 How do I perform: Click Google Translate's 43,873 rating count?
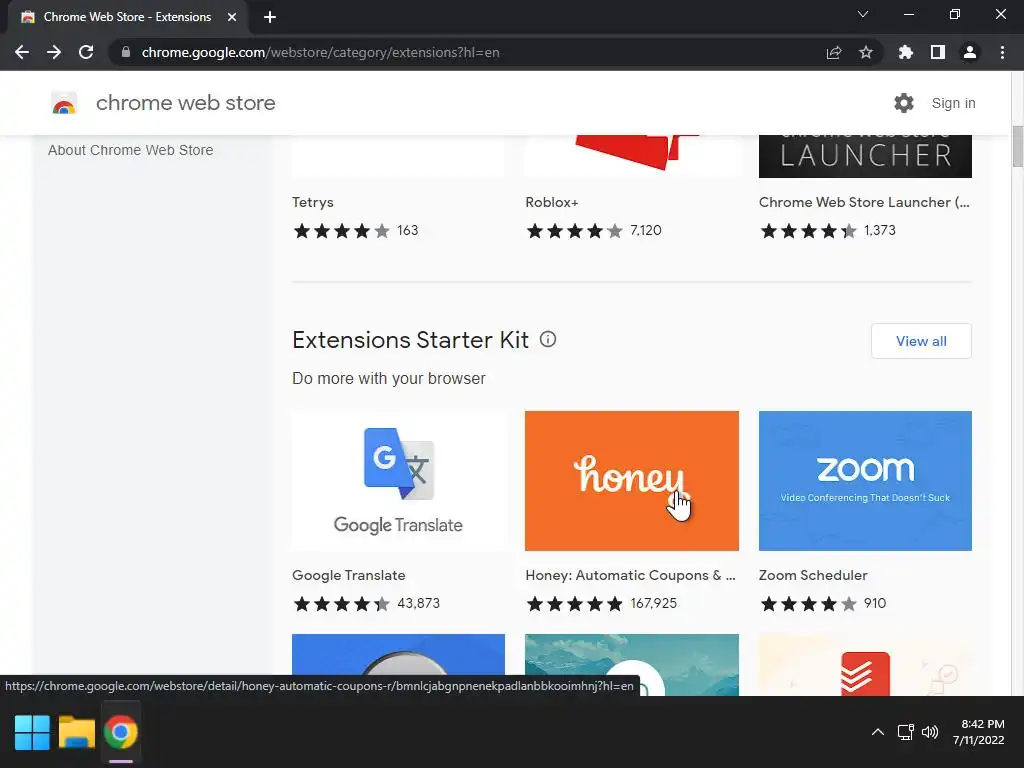click(419, 603)
